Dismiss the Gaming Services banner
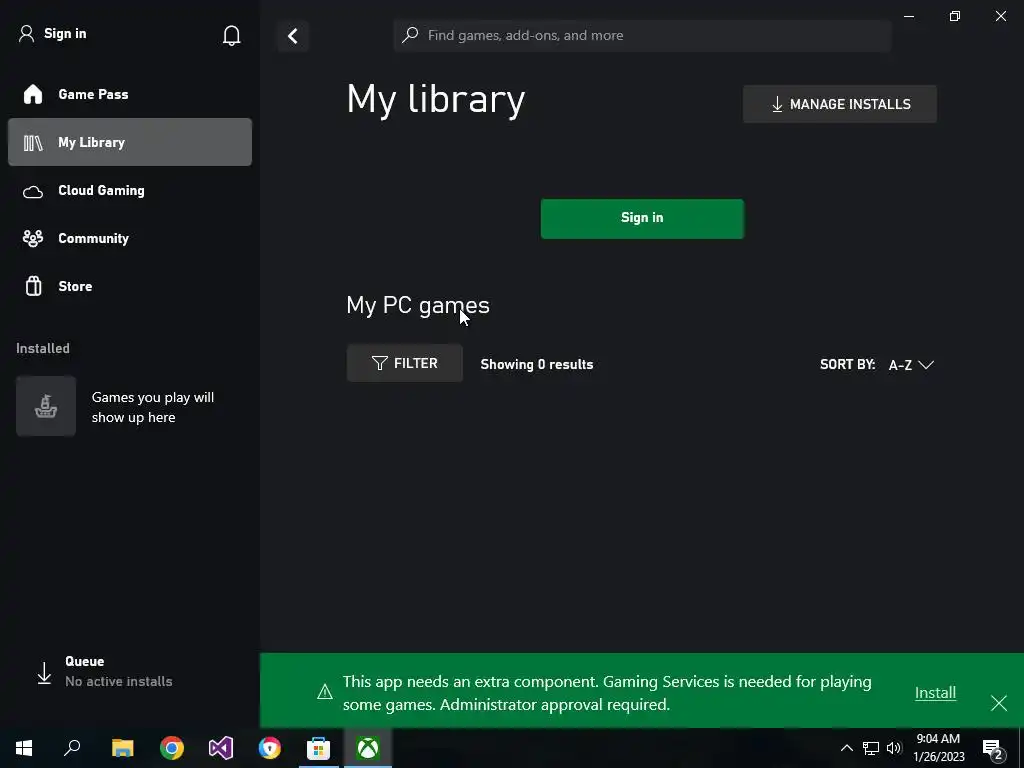 pyautogui.click(x=999, y=703)
